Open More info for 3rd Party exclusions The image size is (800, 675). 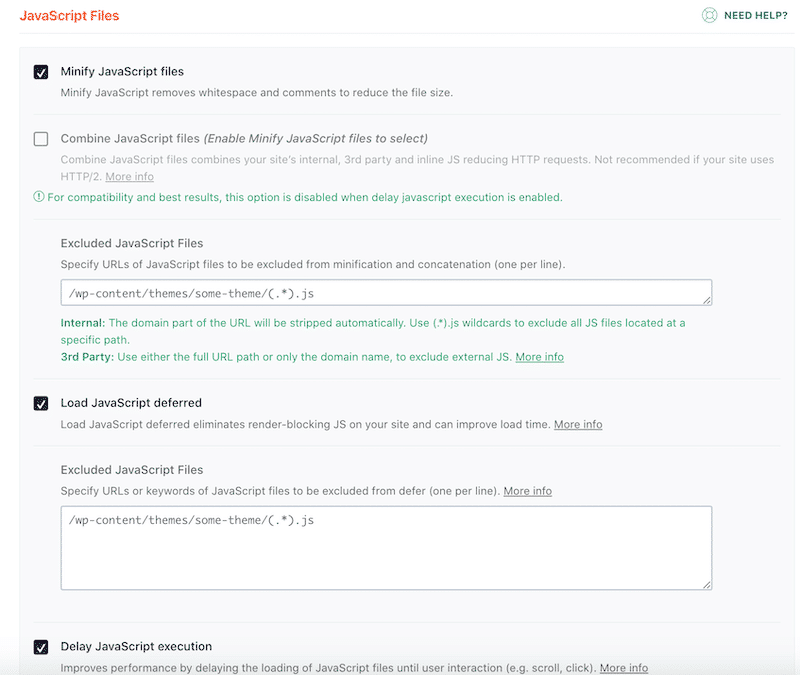[x=540, y=356]
